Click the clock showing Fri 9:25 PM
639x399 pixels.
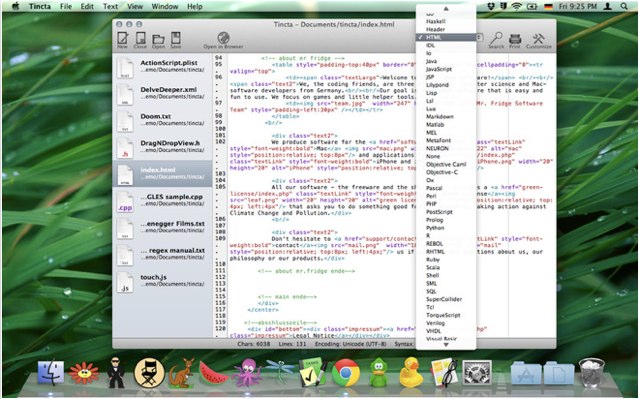[577, 6]
